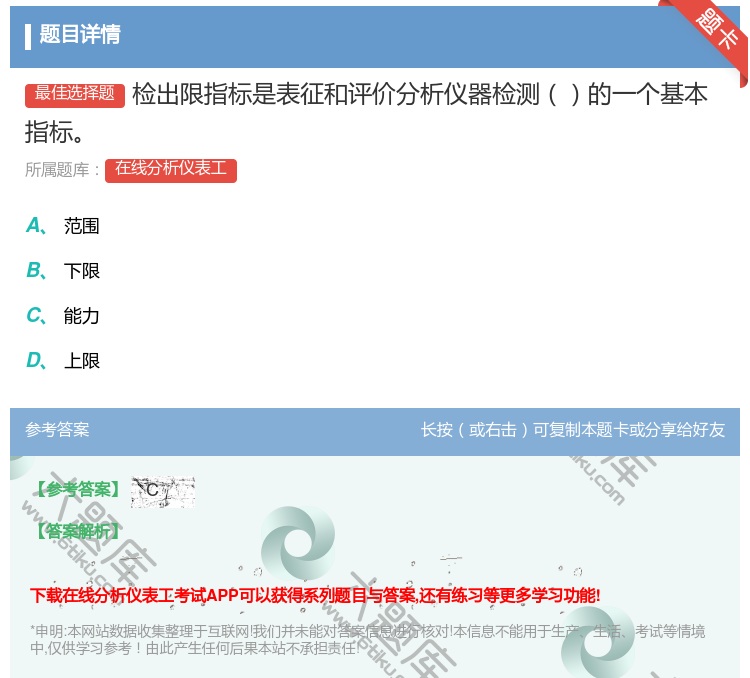The width and height of the screenshot is (750, 678).
Task: Click the answer image showing C
Action: click(163, 492)
